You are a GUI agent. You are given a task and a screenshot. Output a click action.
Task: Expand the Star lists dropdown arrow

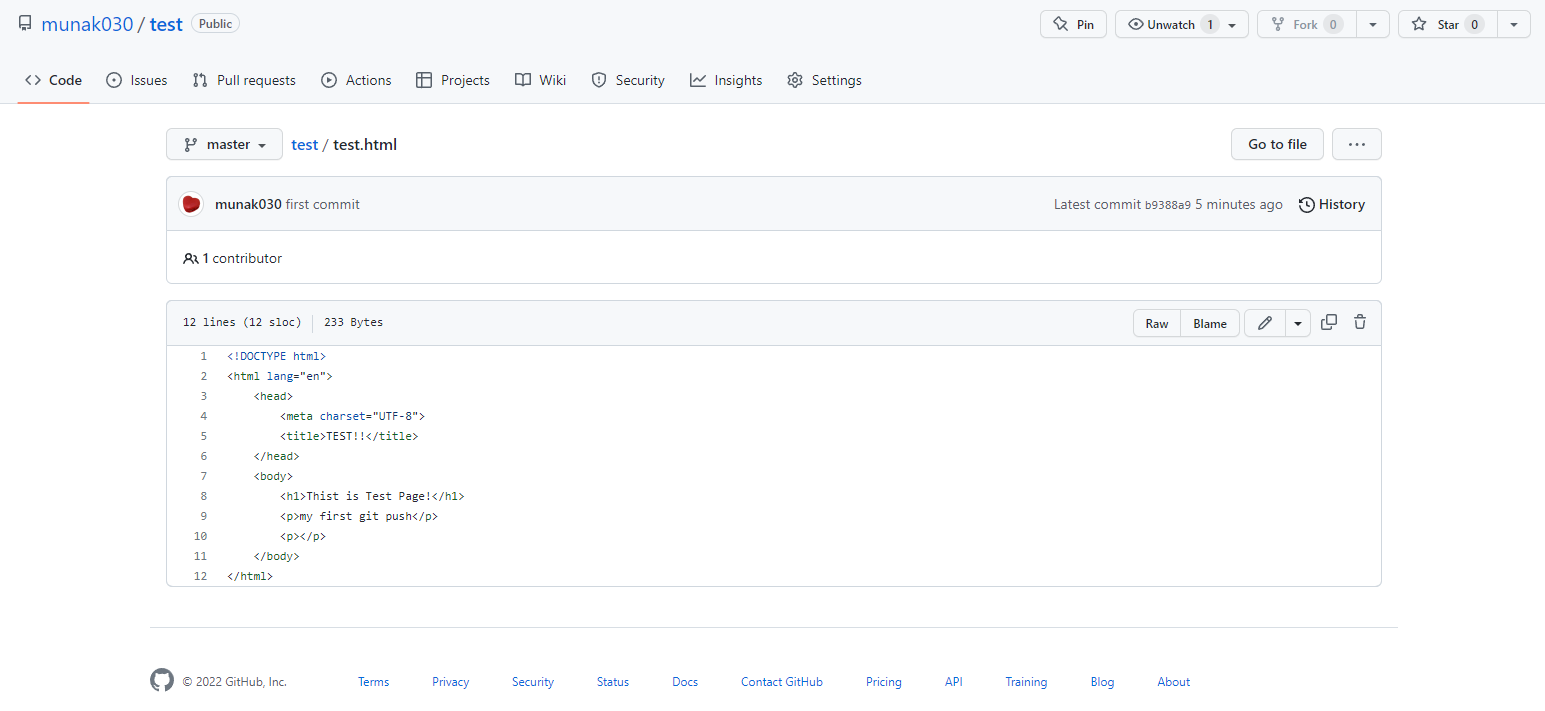click(x=1514, y=24)
